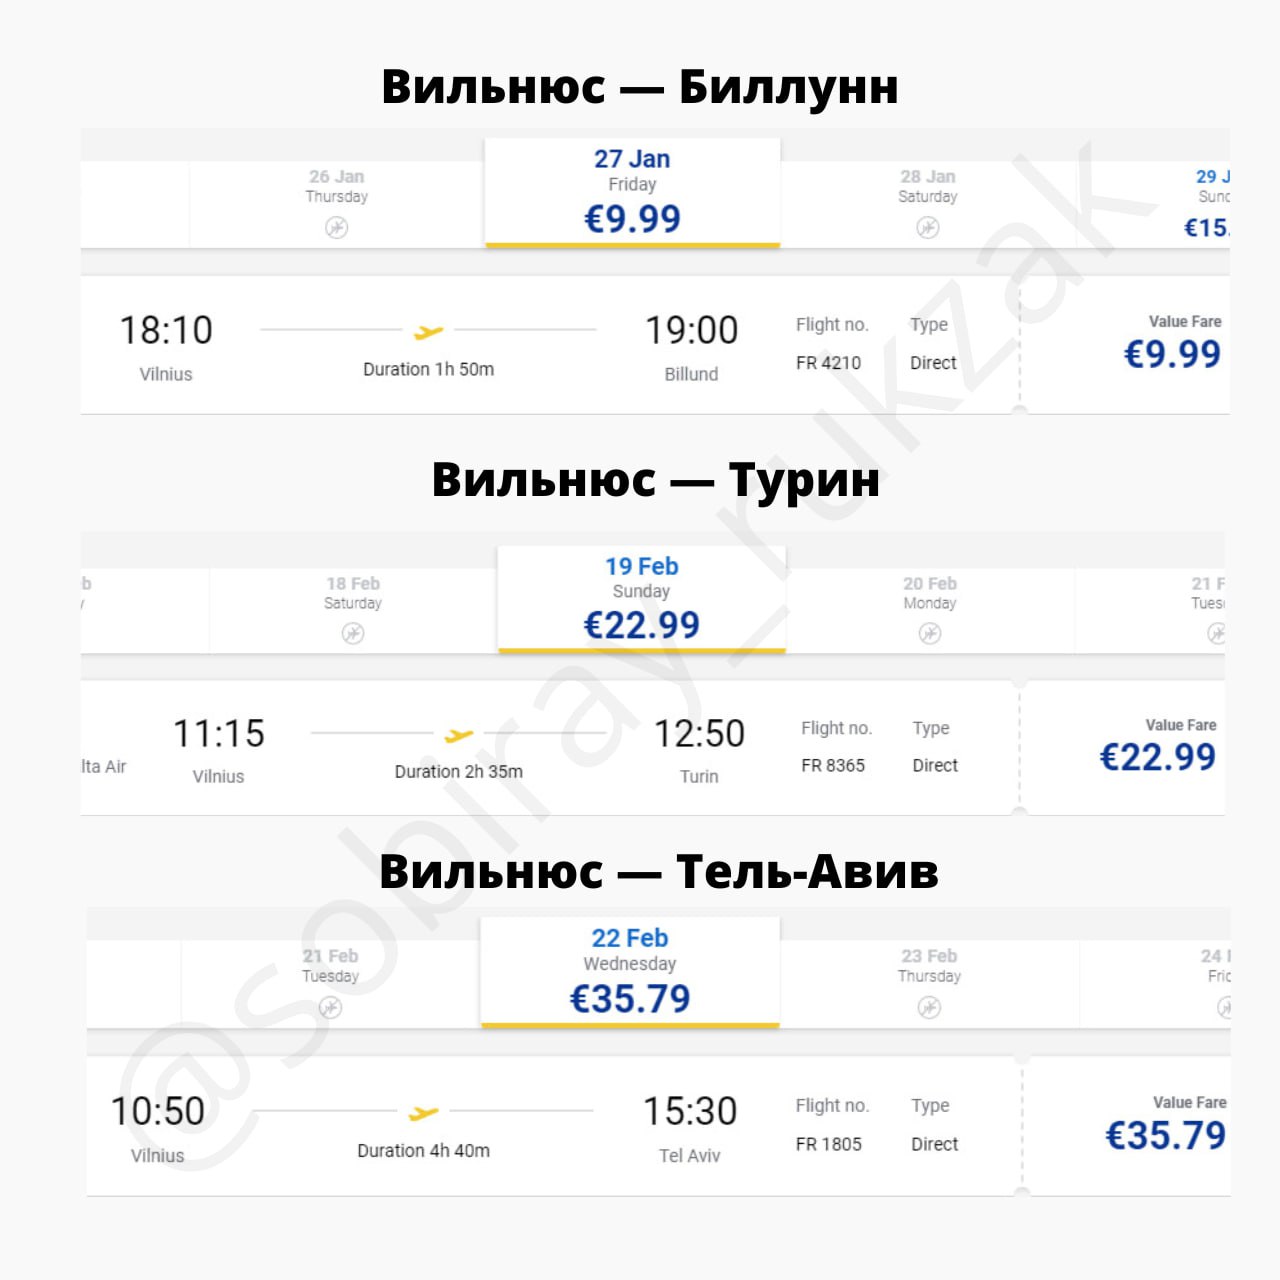Click the no-flight icon under 21 Feb Tuesday
The image size is (1280, 1280).
click(x=331, y=1007)
